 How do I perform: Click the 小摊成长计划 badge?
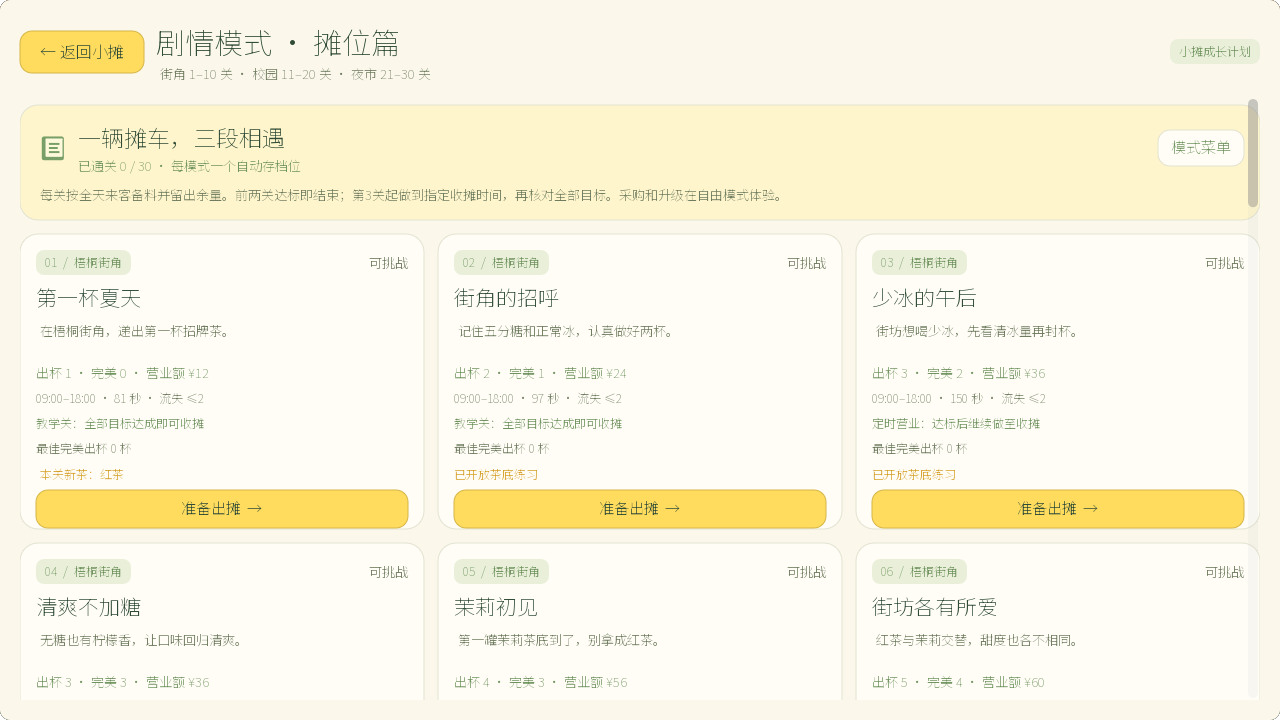tap(1215, 52)
